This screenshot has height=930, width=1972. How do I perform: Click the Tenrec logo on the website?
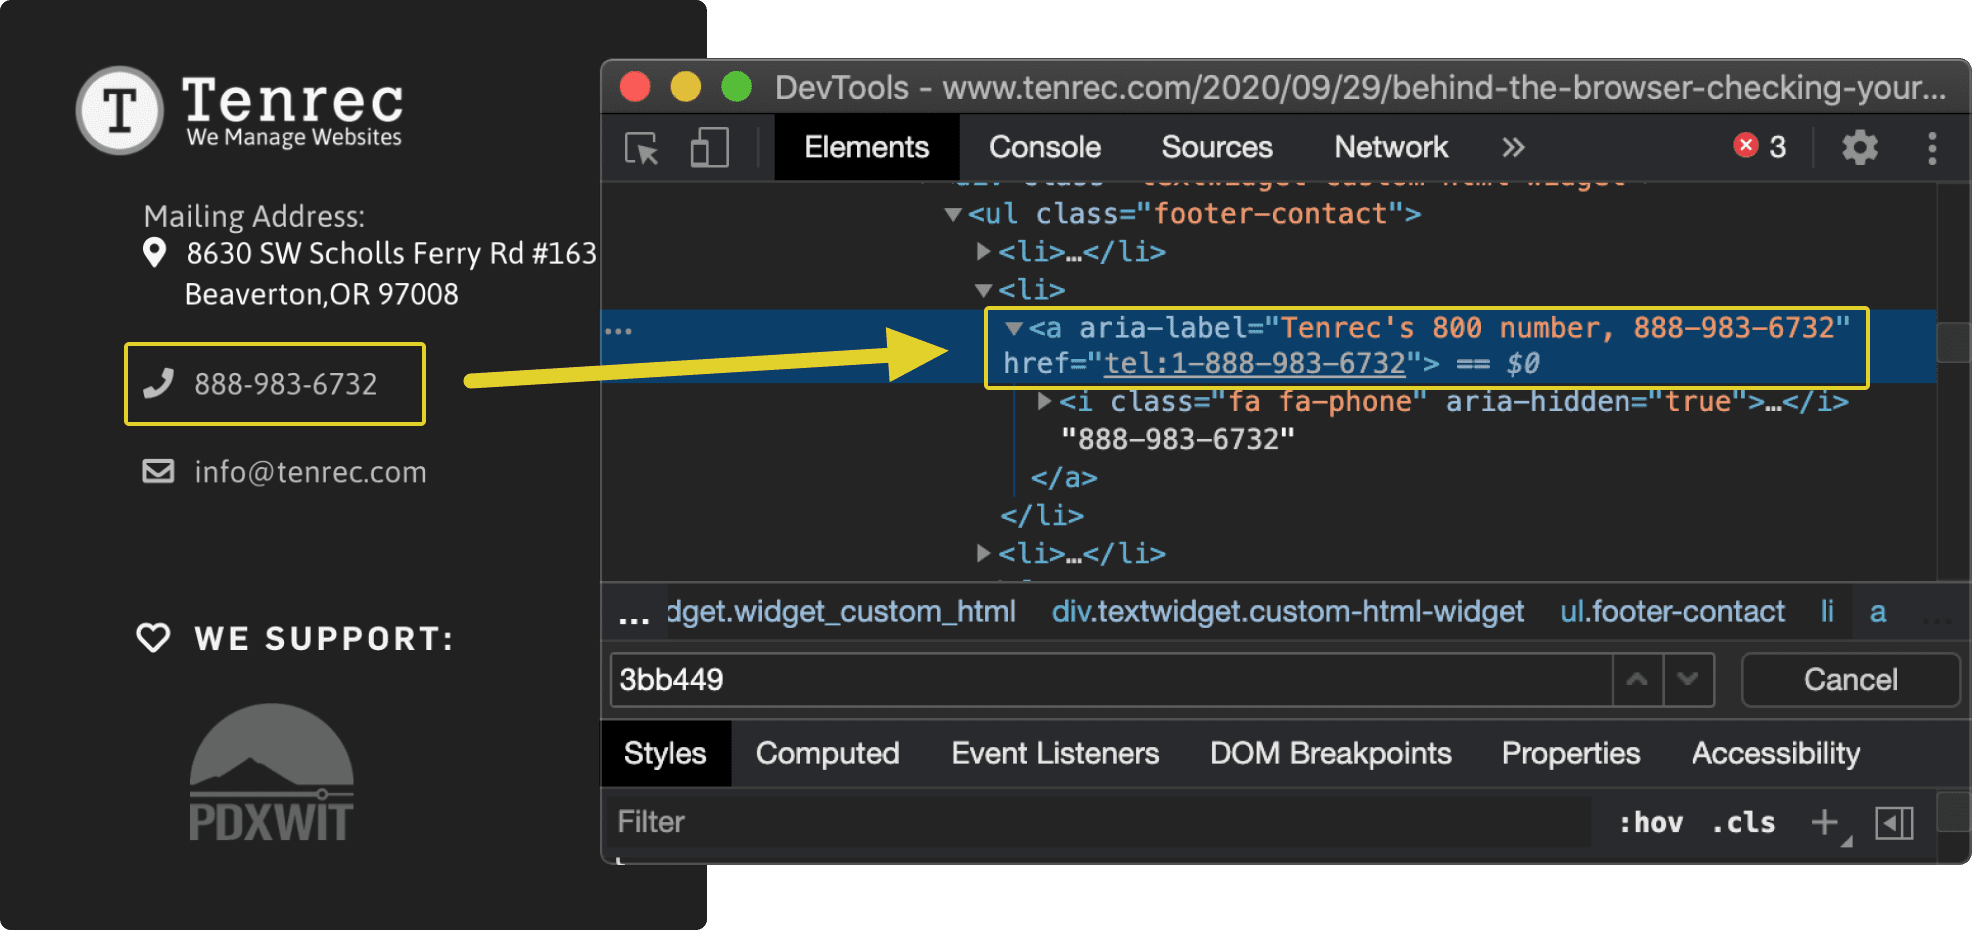240,111
